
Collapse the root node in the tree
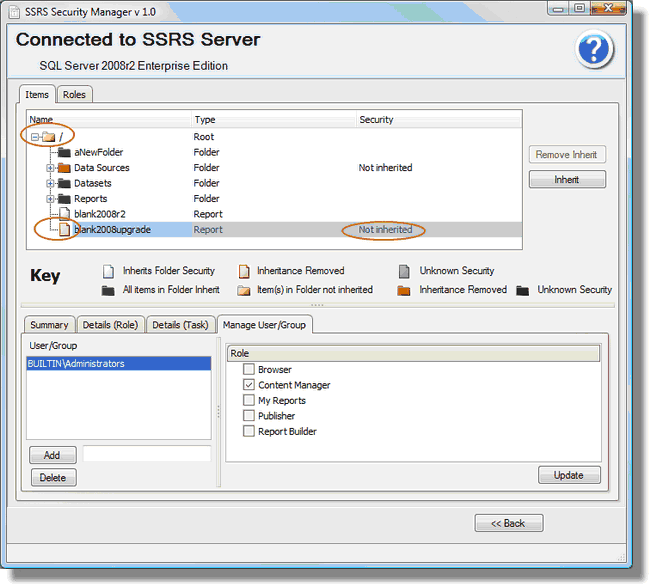(35, 137)
